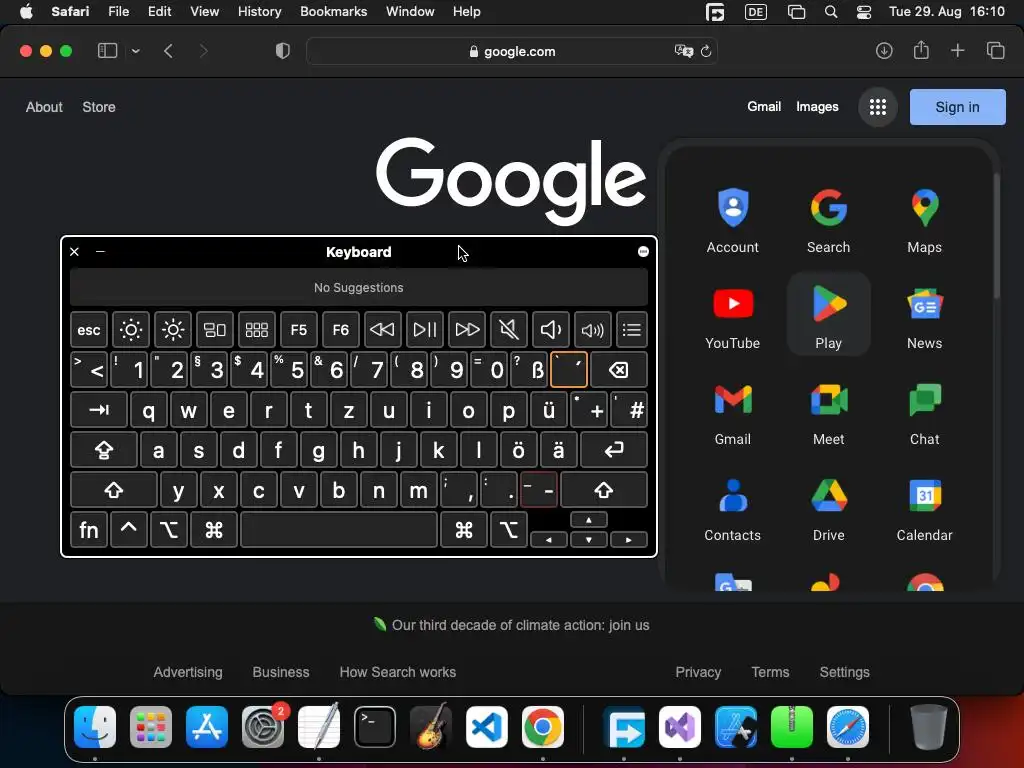Viewport: 1024px width, 768px height.
Task: Open the About link
Action: 44,107
